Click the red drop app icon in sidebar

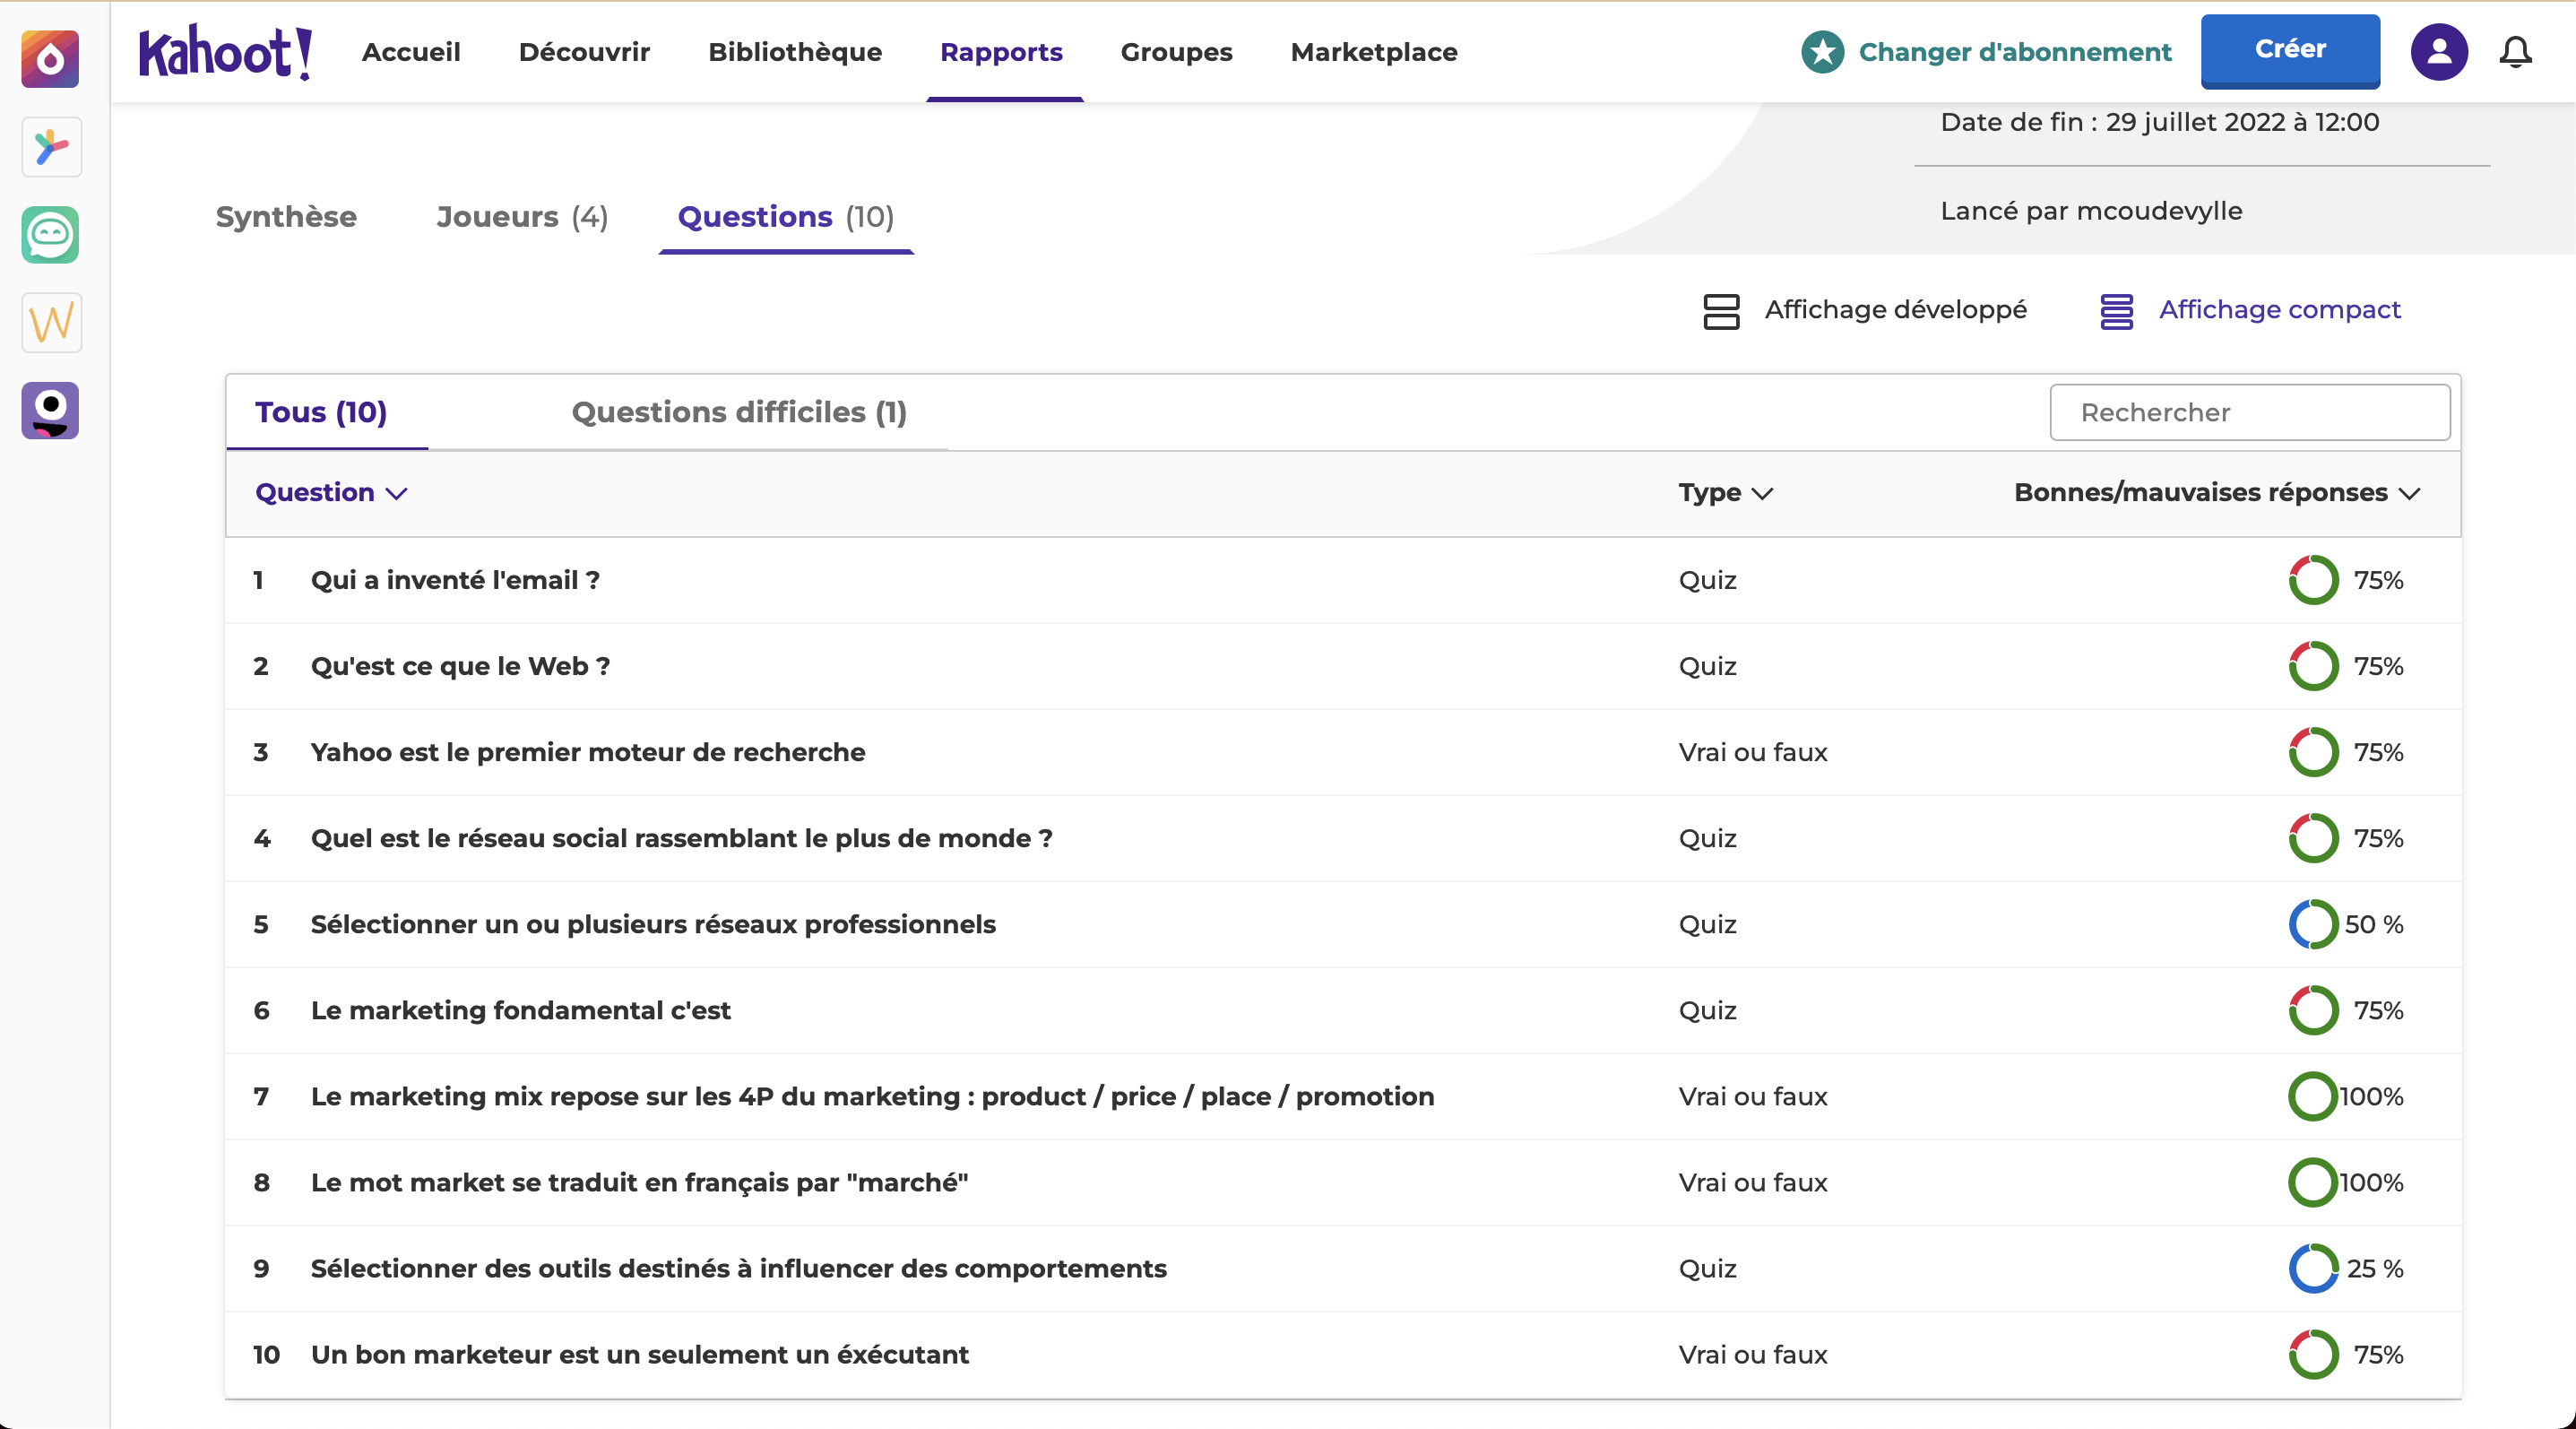tap(50, 59)
